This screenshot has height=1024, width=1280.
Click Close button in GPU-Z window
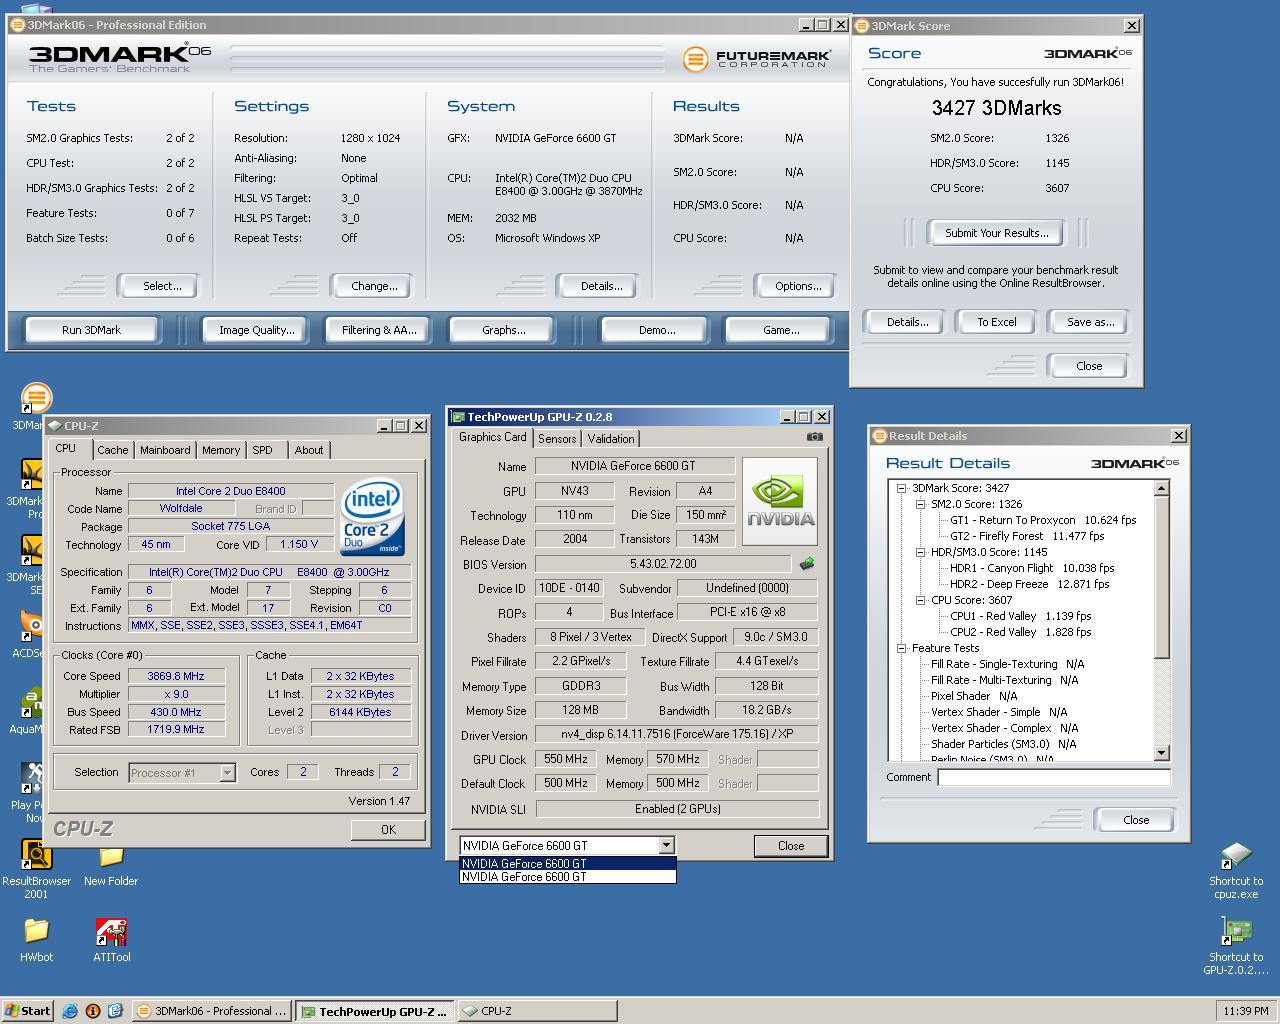[x=791, y=846]
